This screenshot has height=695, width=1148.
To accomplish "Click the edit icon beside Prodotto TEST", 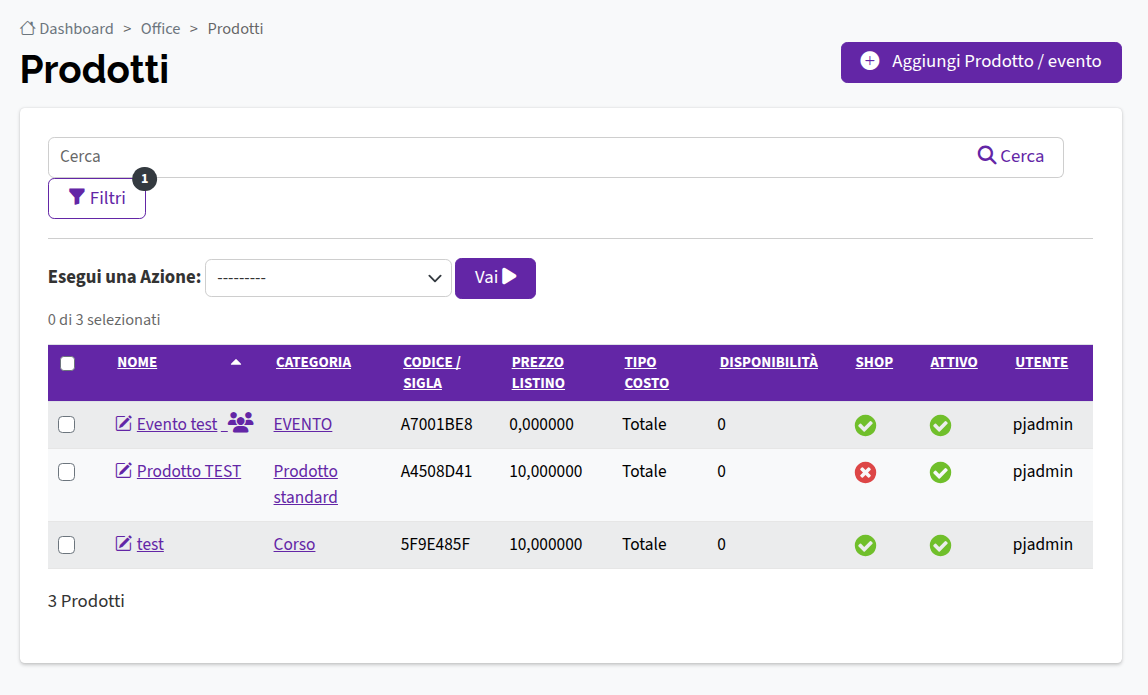I will (x=123, y=470).
